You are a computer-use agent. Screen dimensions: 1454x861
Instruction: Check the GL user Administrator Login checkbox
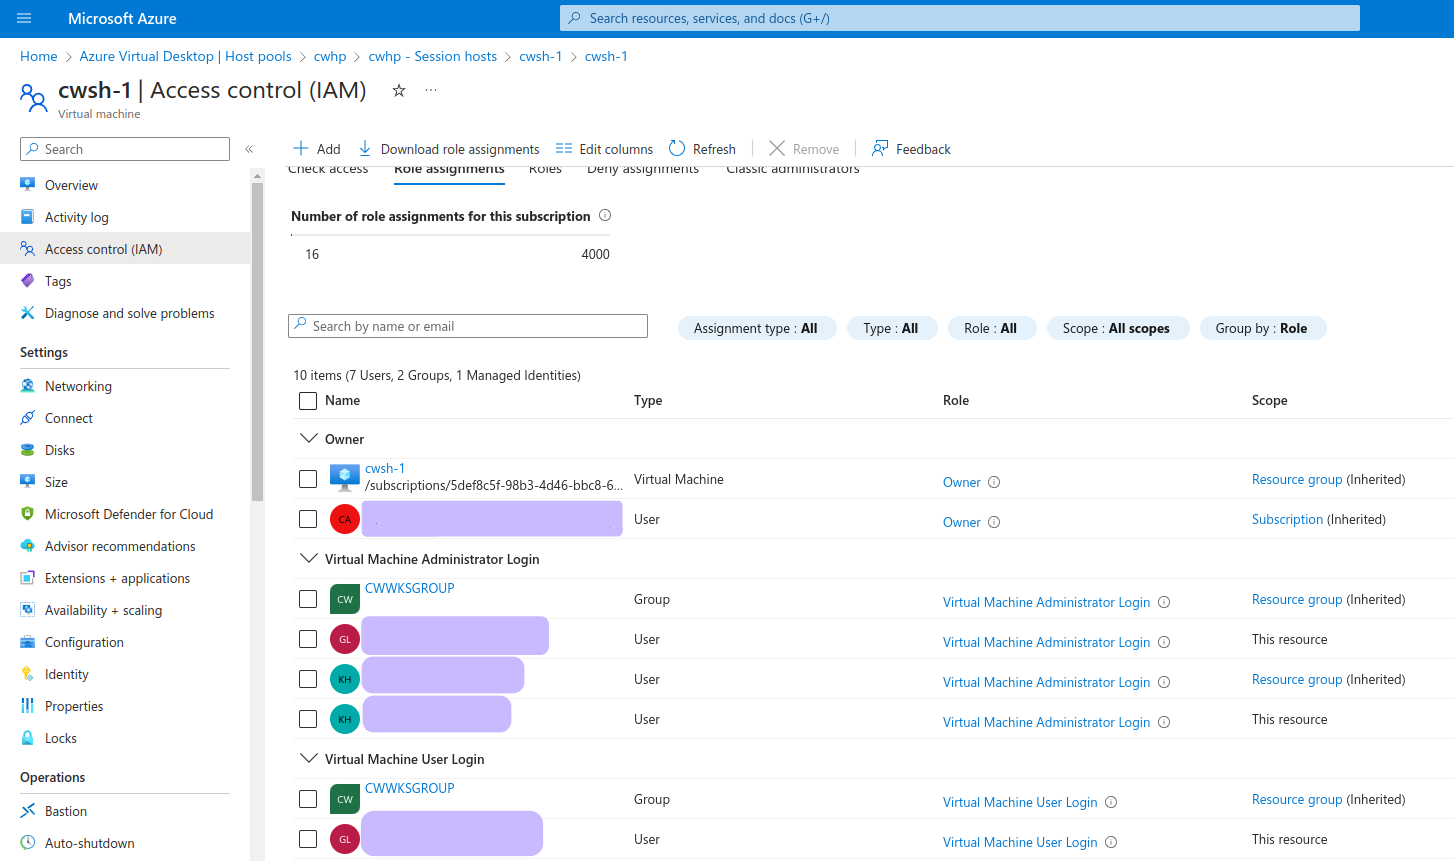point(308,639)
